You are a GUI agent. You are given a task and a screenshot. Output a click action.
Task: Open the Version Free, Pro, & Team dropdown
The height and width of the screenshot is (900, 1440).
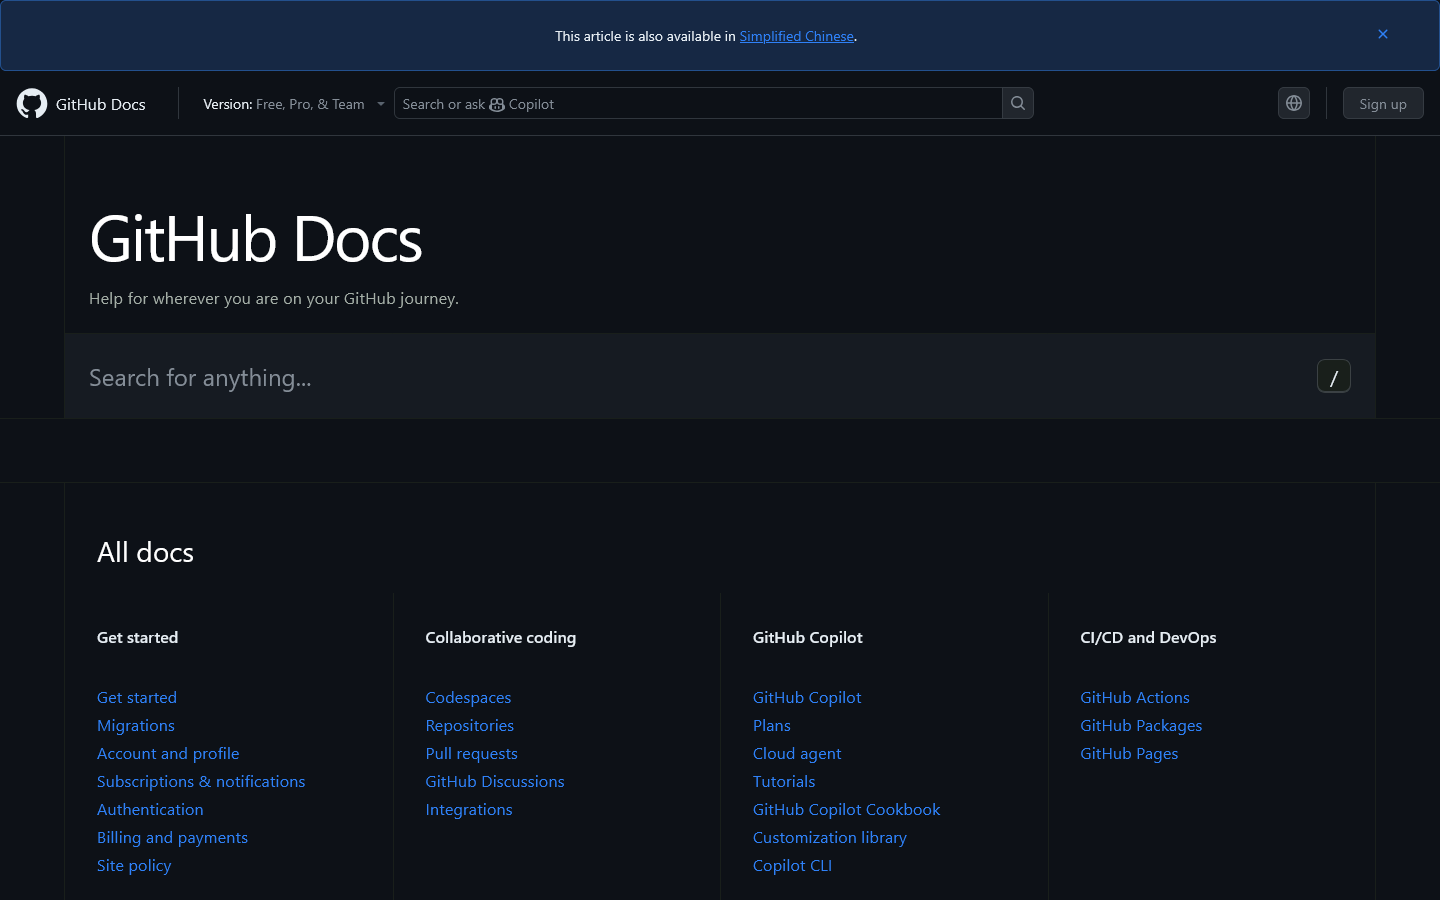pyautogui.click(x=294, y=104)
